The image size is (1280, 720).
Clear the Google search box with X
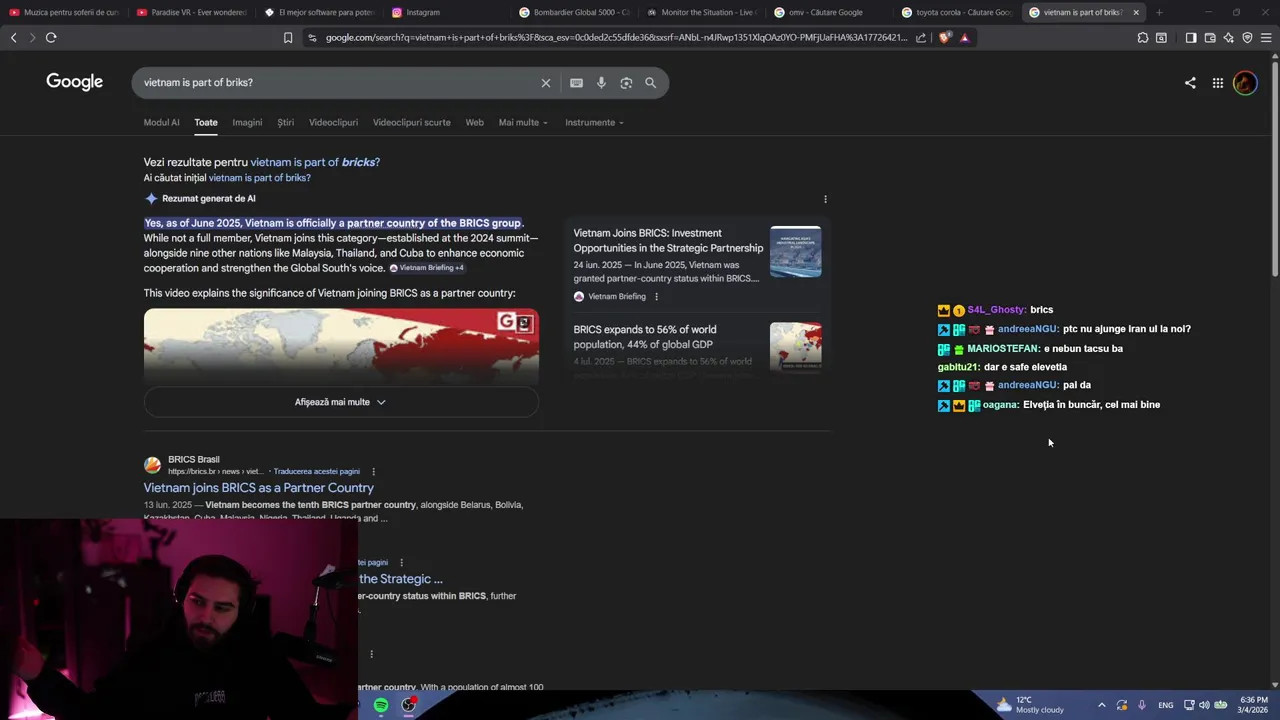[546, 83]
